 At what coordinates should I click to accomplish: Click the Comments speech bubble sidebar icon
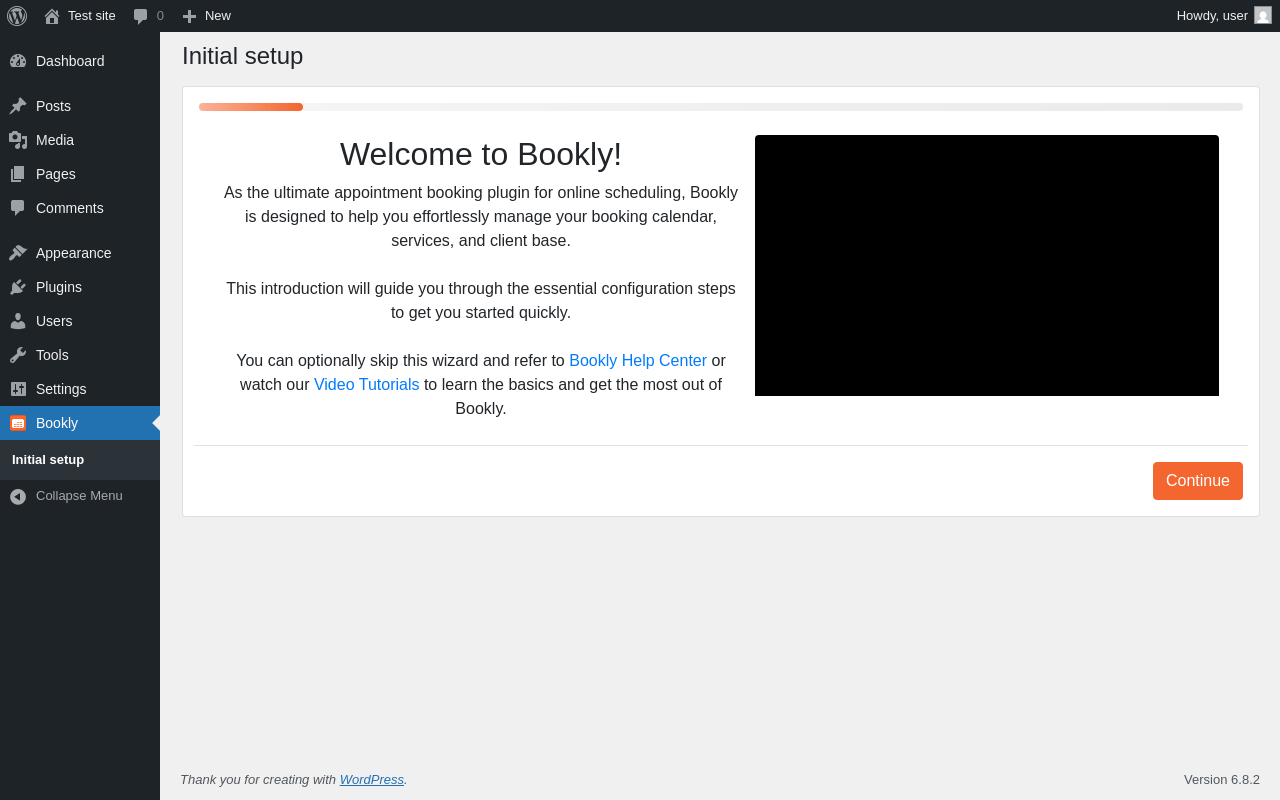click(18, 208)
